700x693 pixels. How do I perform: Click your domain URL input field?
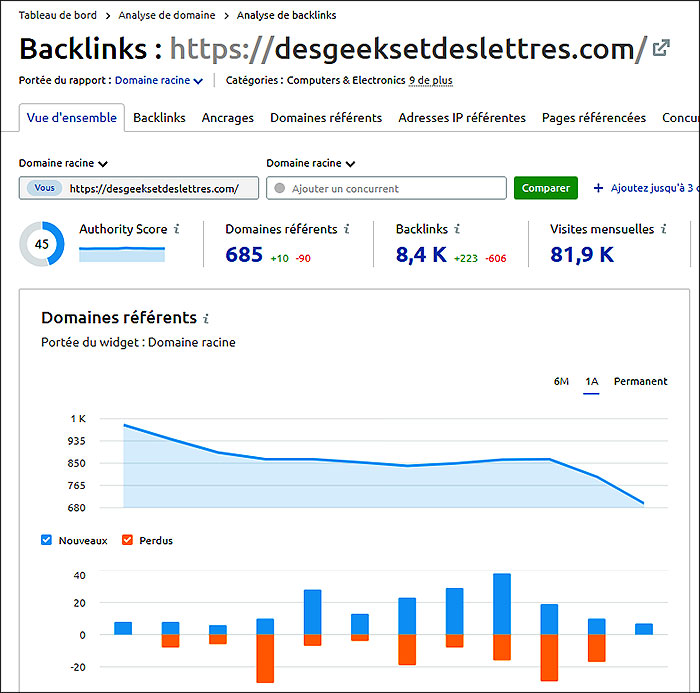(x=139, y=188)
